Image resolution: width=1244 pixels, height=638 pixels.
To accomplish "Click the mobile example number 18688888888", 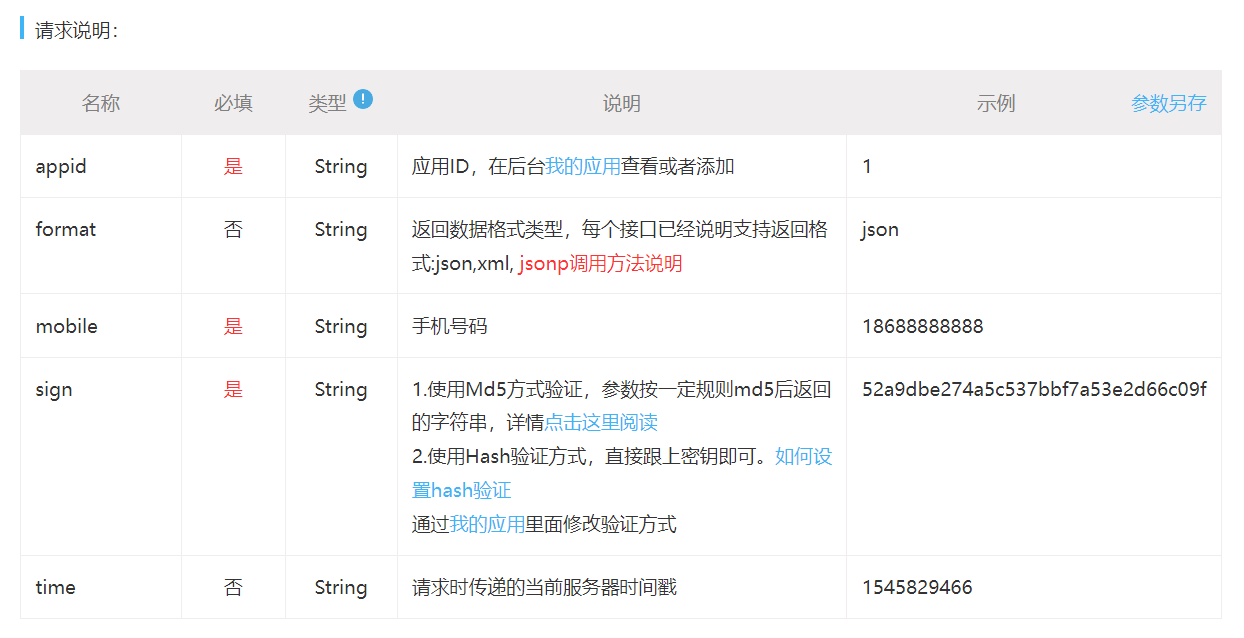I will click(922, 326).
